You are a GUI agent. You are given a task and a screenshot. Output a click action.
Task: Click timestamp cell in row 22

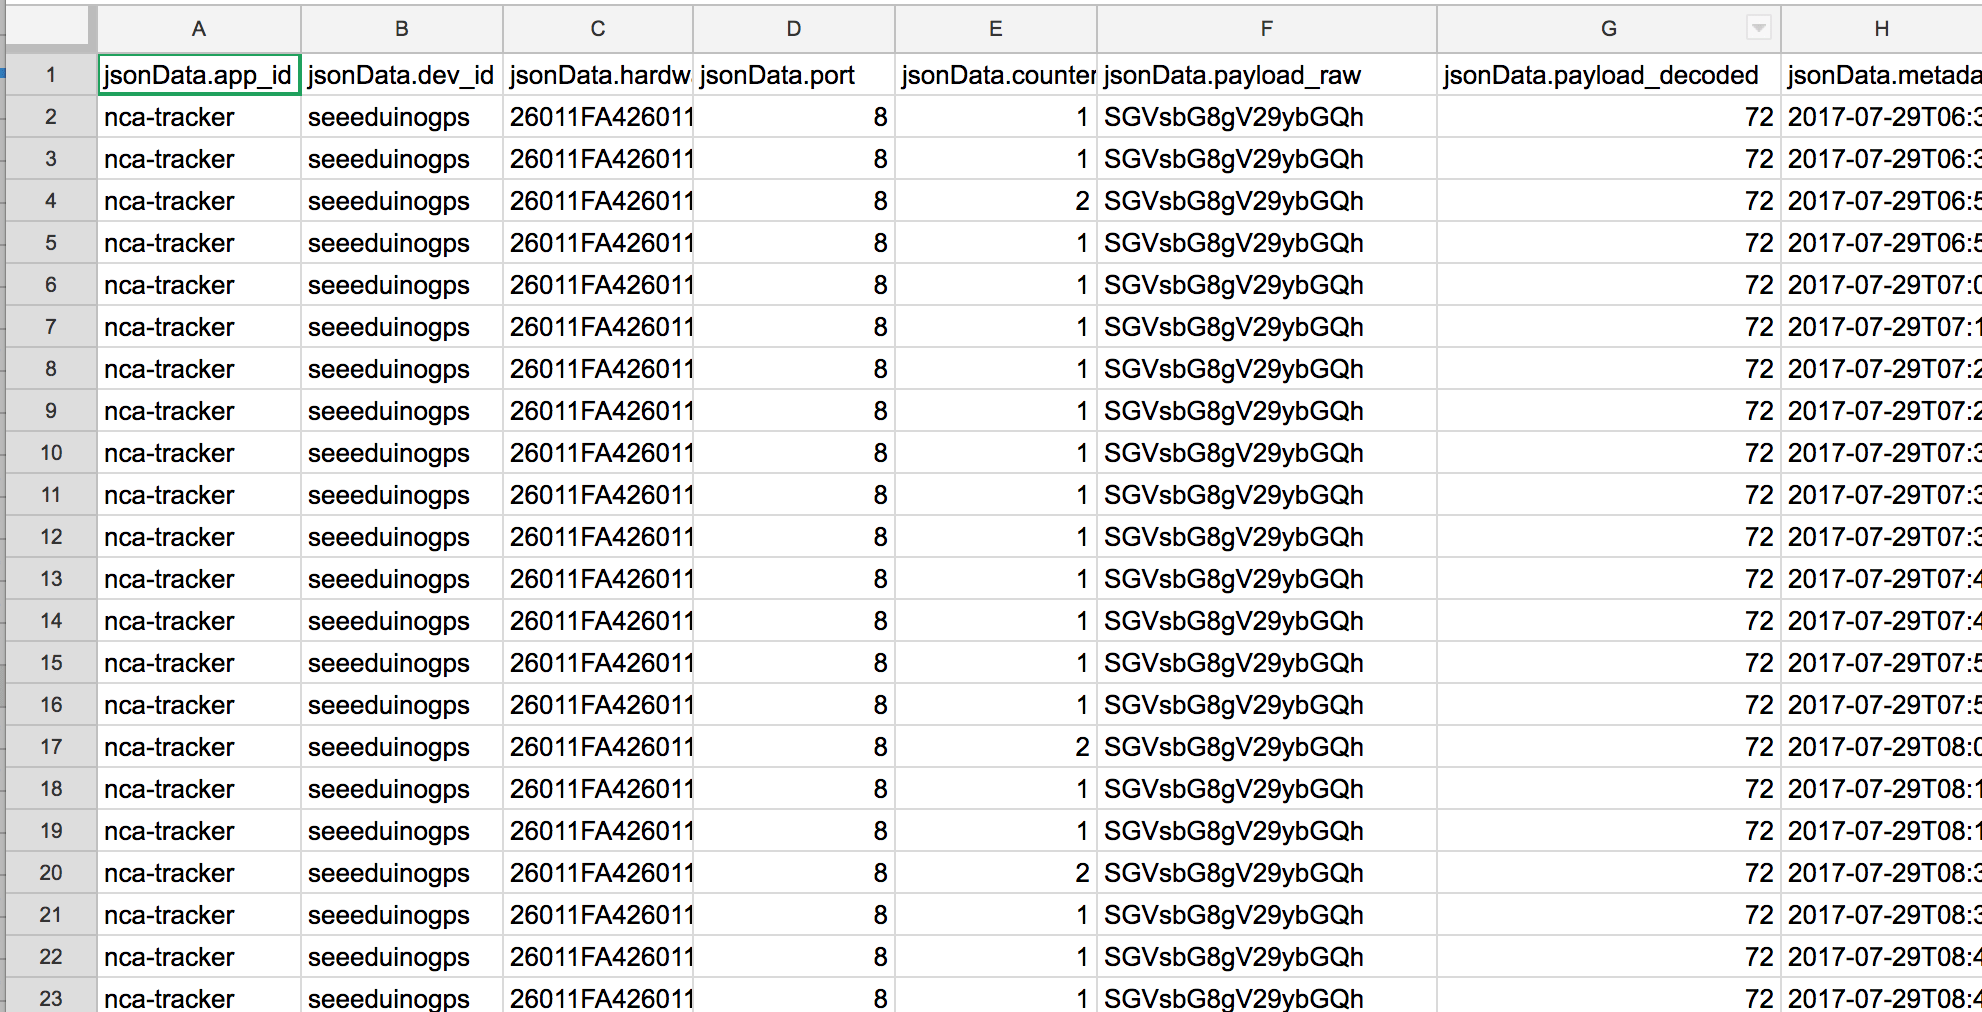point(1881,957)
